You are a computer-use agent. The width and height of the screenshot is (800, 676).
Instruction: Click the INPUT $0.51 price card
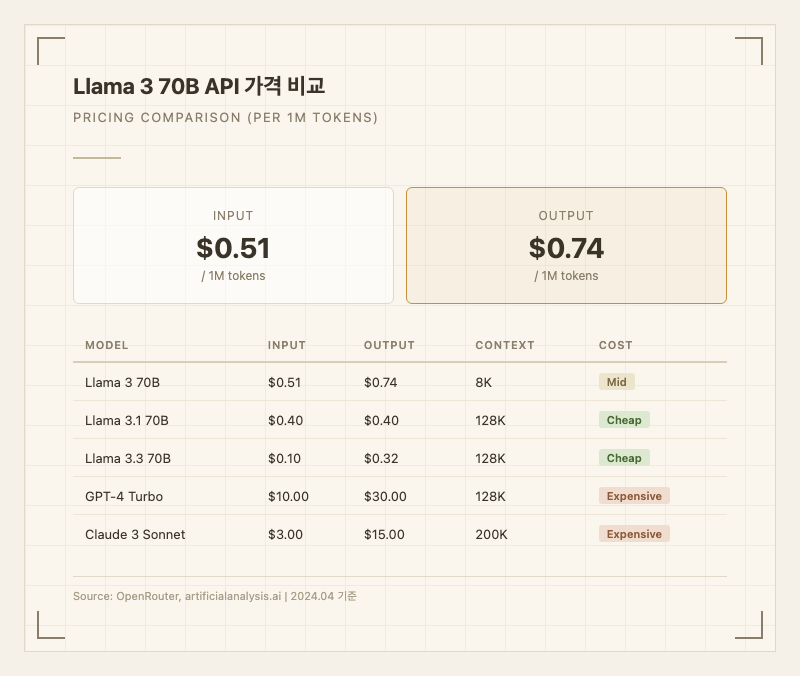click(233, 245)
